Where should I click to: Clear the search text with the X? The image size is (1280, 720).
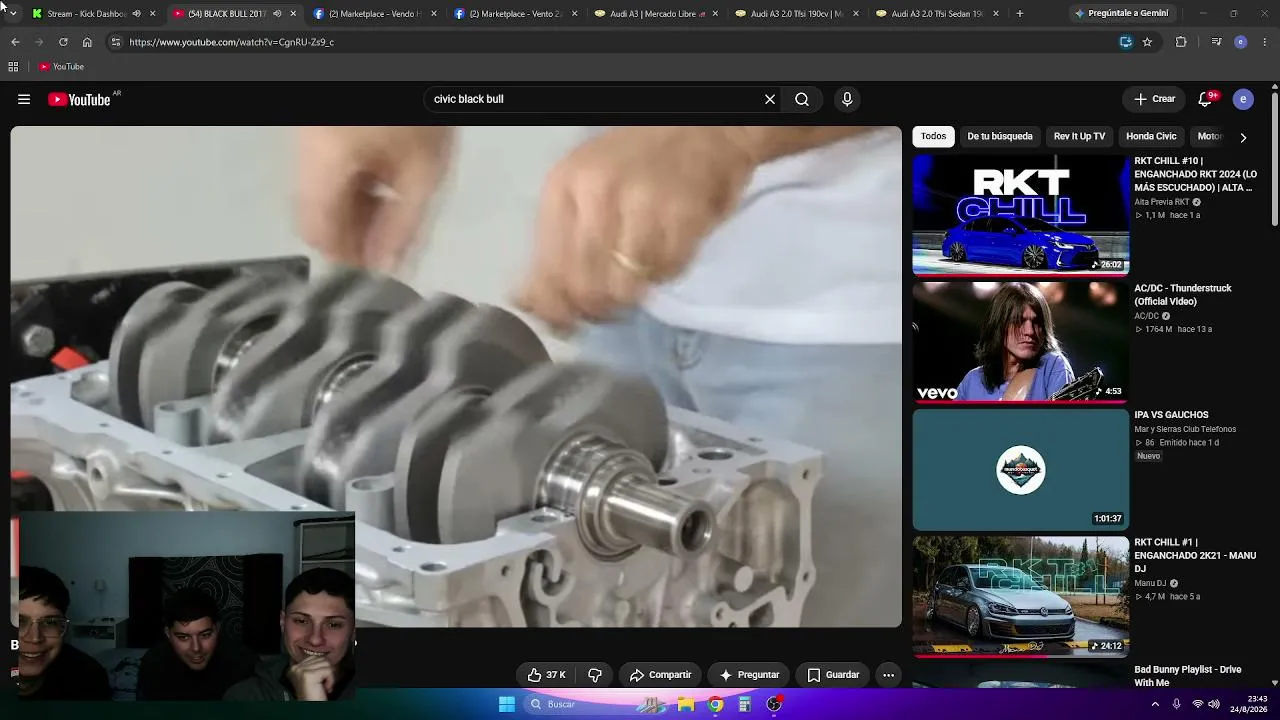pyautogui.click(x=770, y=99)
